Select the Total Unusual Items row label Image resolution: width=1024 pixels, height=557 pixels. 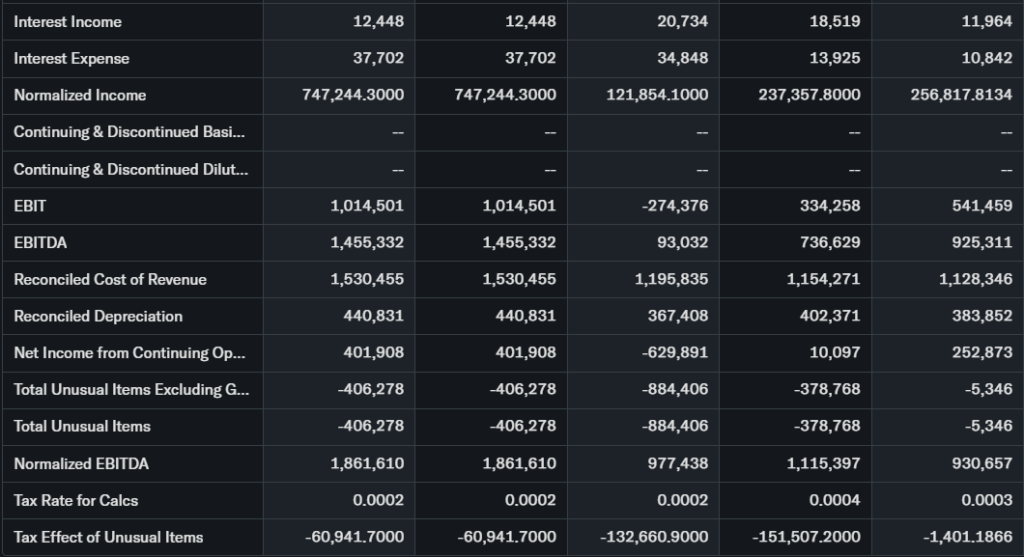pyautogui.click(x=82, y=427)
